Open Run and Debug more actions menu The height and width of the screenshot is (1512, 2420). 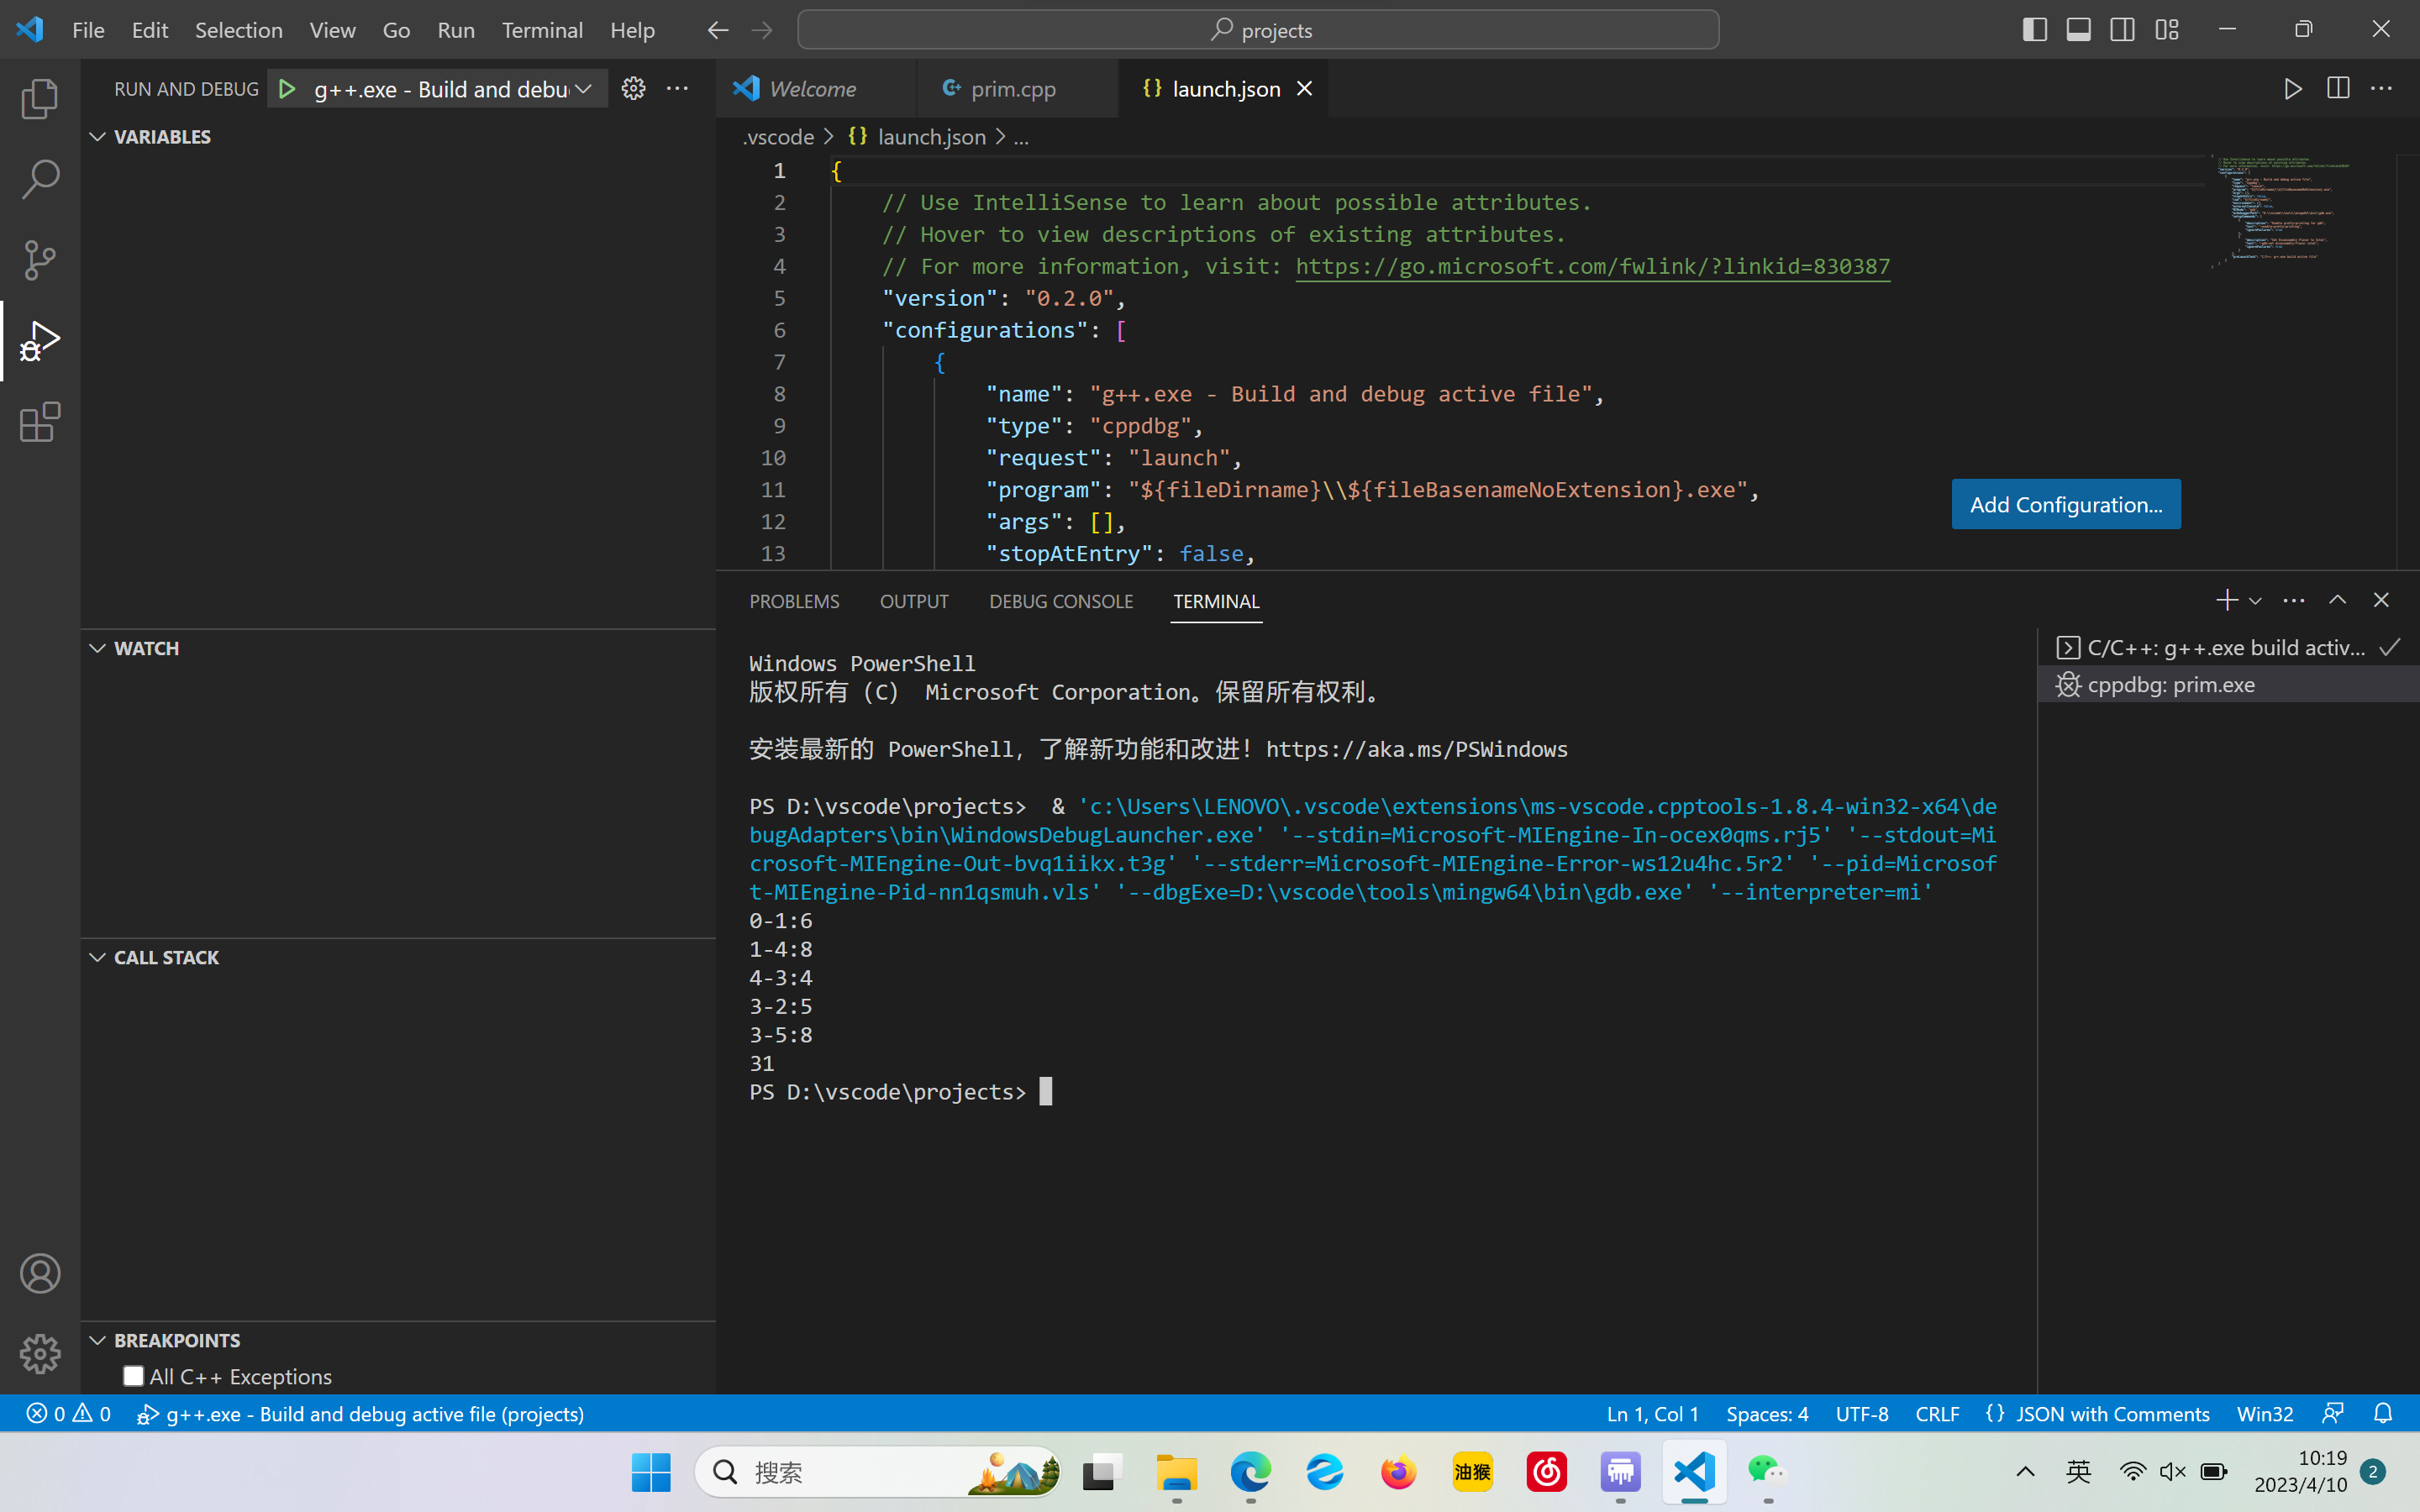coord(677,89)
